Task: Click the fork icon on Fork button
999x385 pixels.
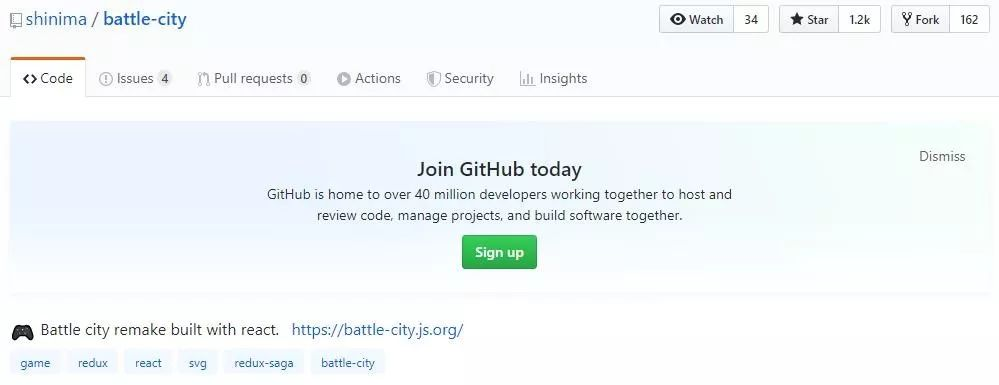Action: (x=907, y=19)
